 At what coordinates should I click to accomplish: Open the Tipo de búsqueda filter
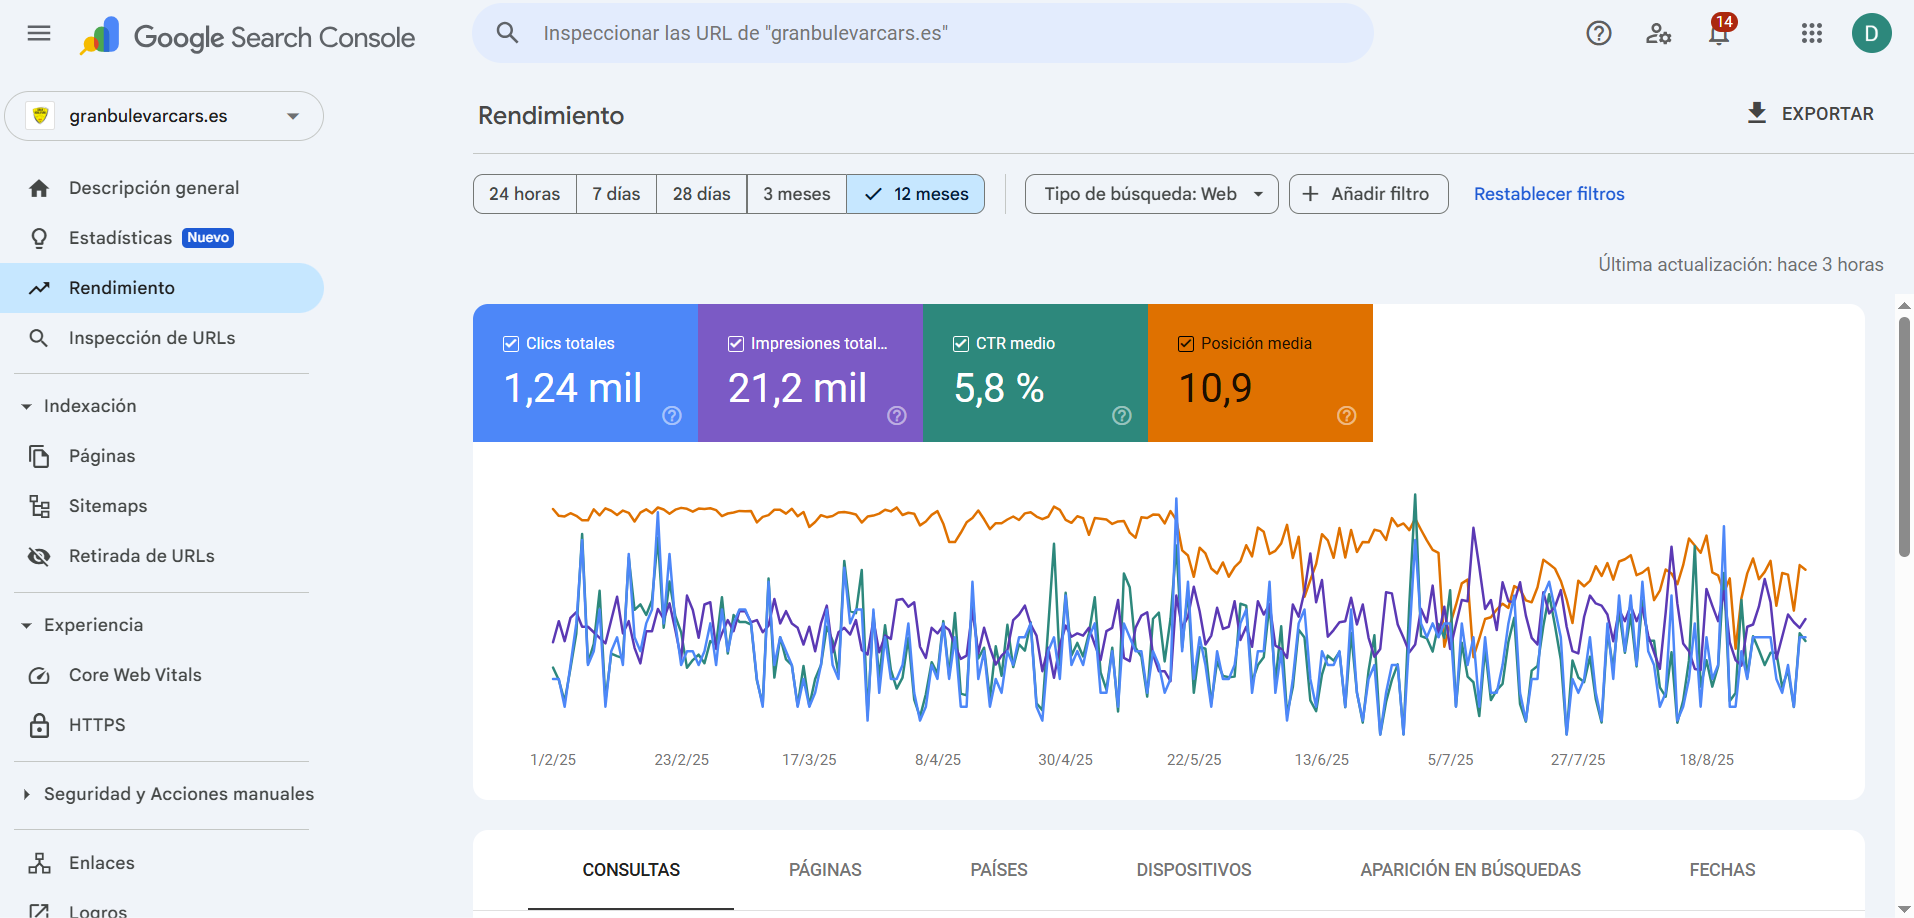[1150, 193]
